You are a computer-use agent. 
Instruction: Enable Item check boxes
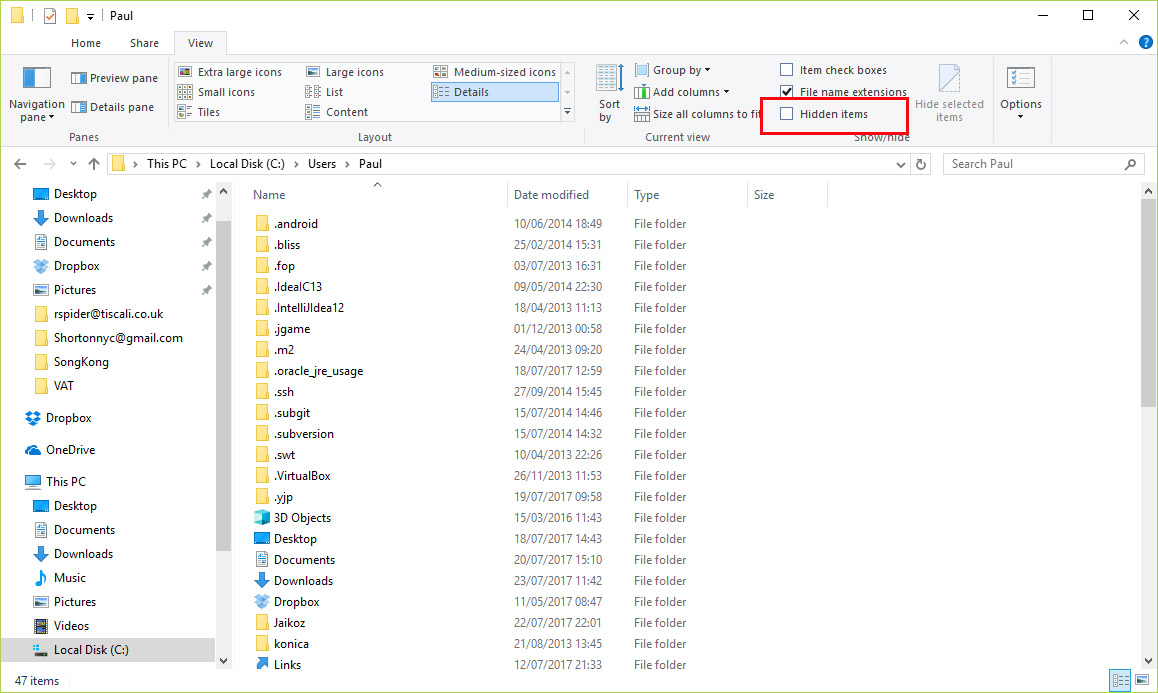(x=787, y=69)
